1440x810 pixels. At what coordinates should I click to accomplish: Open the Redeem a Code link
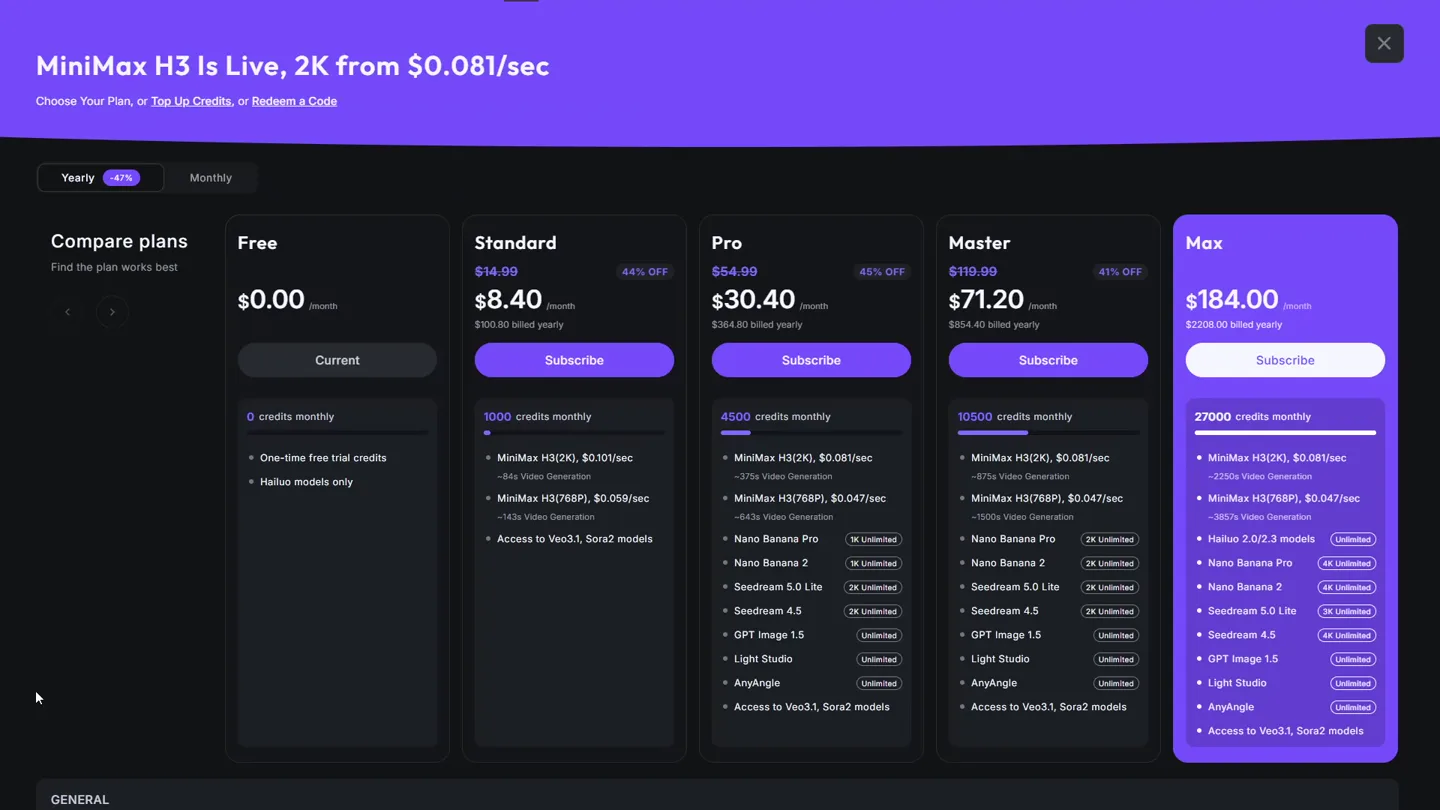point(294,101)
